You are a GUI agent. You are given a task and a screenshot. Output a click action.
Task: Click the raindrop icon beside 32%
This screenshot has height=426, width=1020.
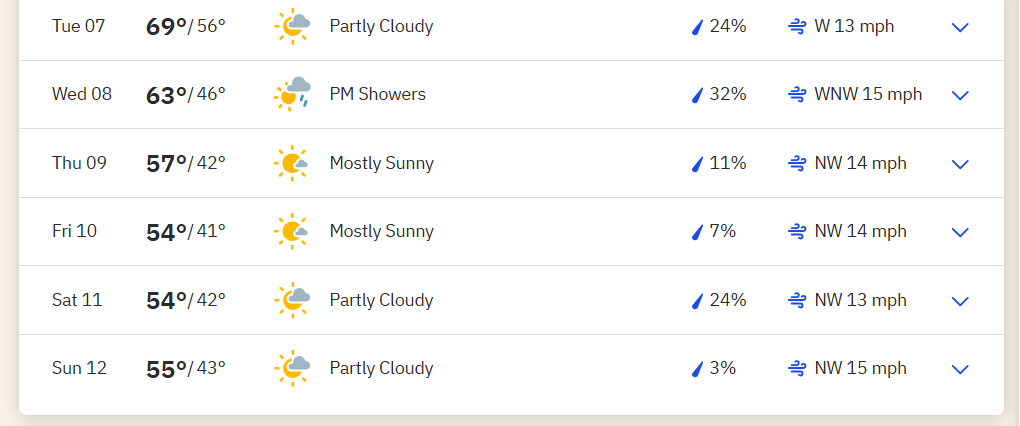click(697, 95)
